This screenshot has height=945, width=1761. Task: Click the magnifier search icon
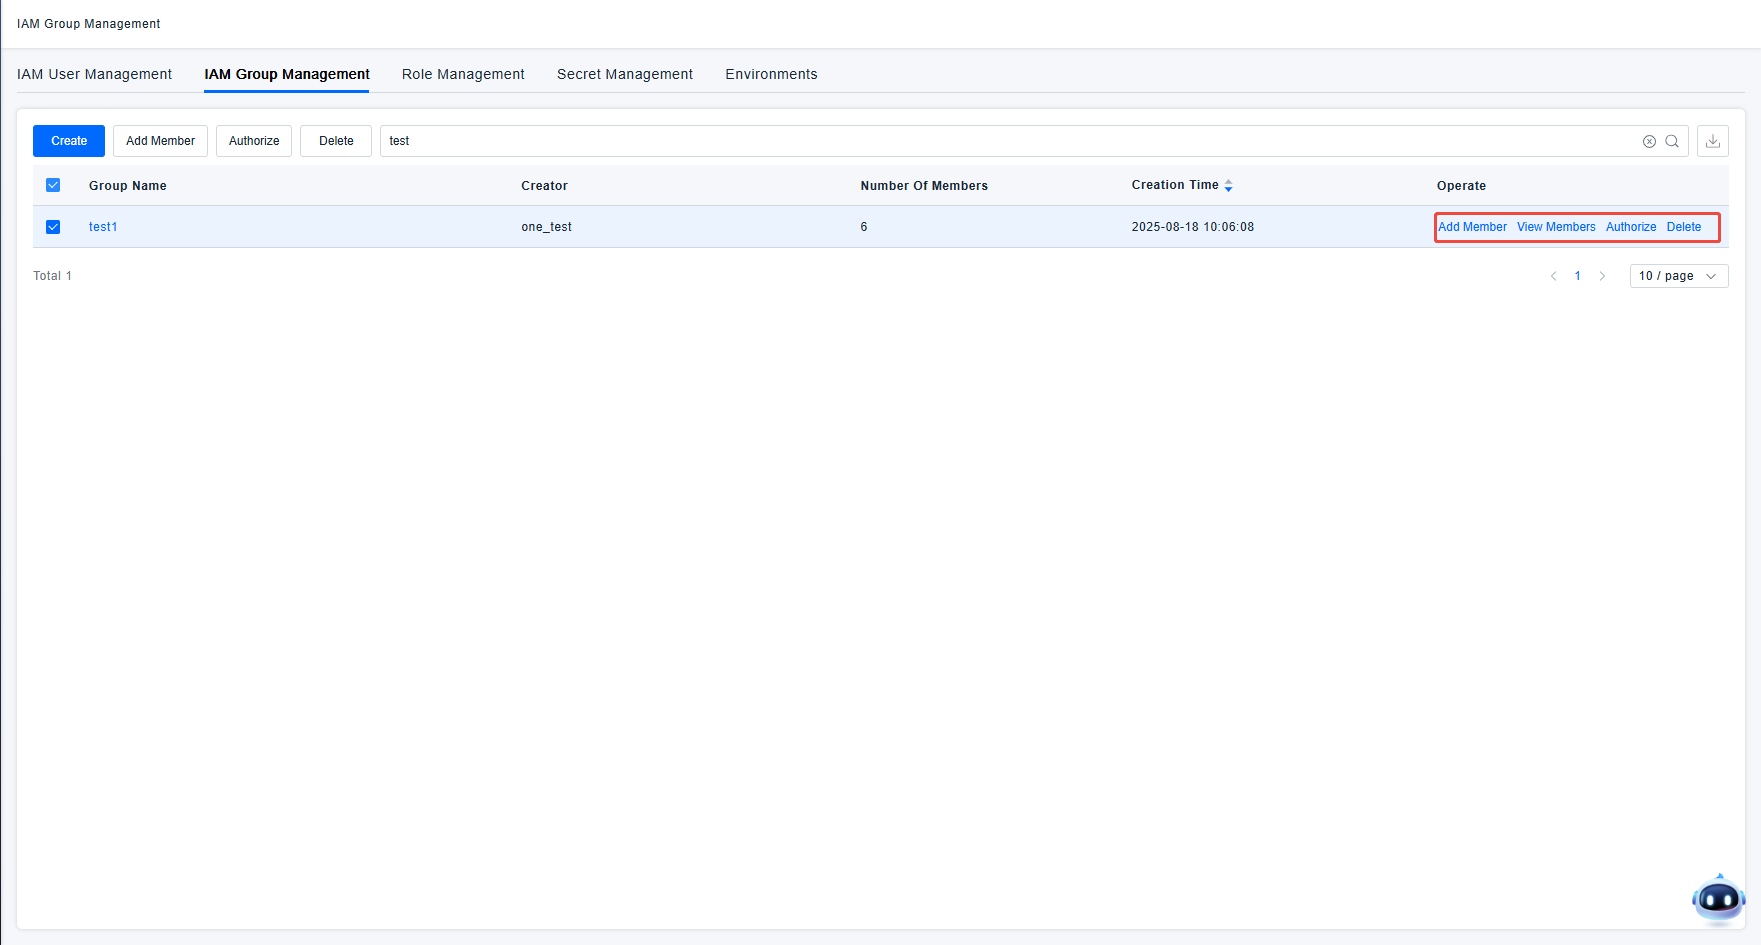coord(1672,141)
